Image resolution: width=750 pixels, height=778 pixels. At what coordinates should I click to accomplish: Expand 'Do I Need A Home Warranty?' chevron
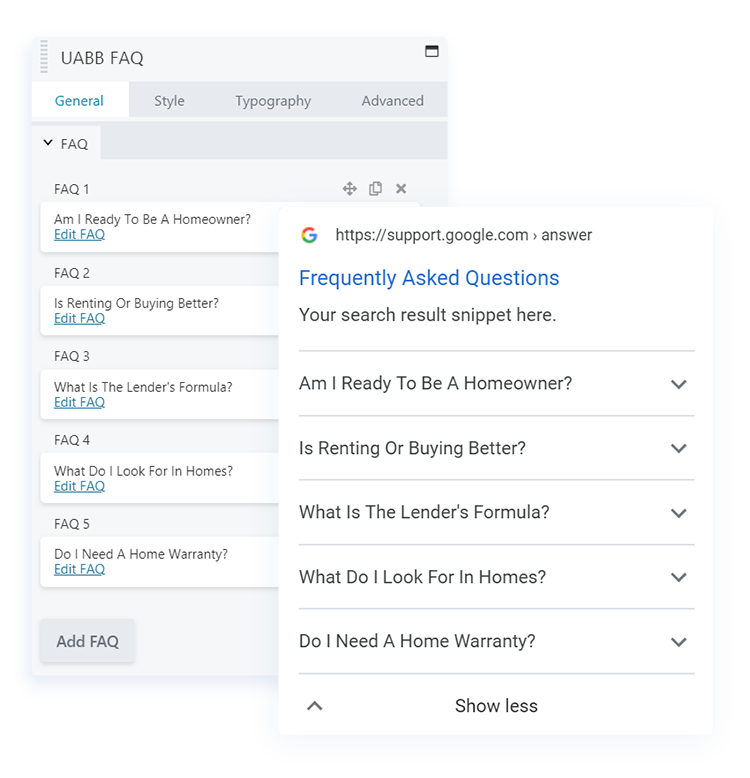tap(679, 642)
